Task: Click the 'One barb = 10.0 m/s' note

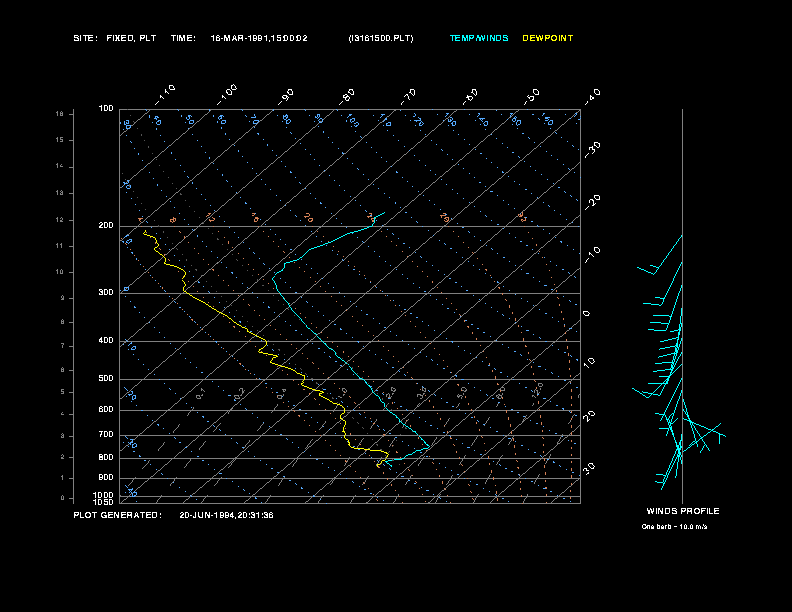Action: [674, 527]
